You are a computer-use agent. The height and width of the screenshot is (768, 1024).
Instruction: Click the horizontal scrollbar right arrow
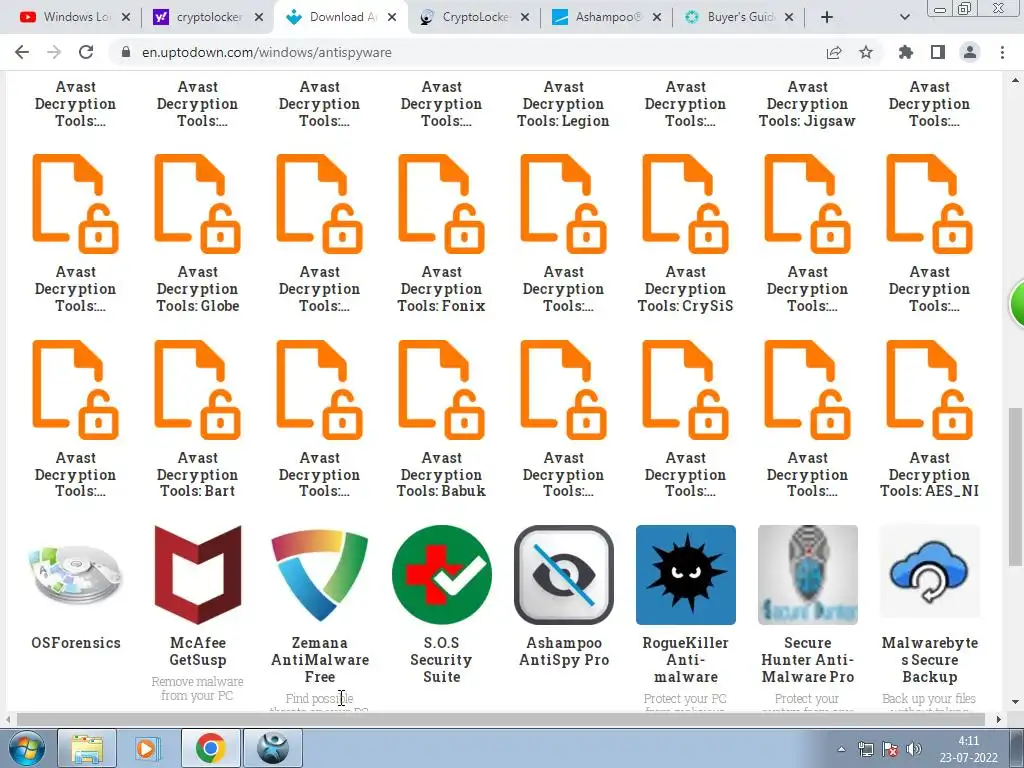point(998,719)
